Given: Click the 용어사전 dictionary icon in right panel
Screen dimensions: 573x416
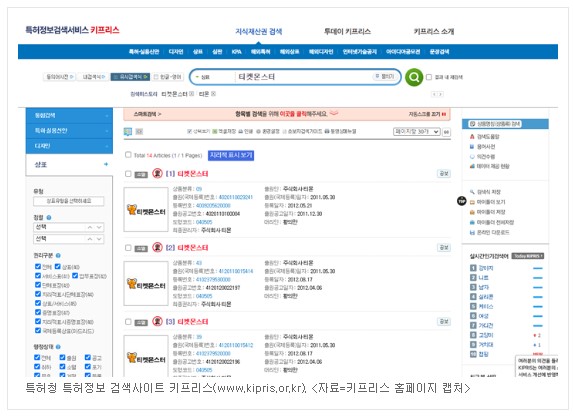Looking at the screenshot, I should (x=472, y=147).
